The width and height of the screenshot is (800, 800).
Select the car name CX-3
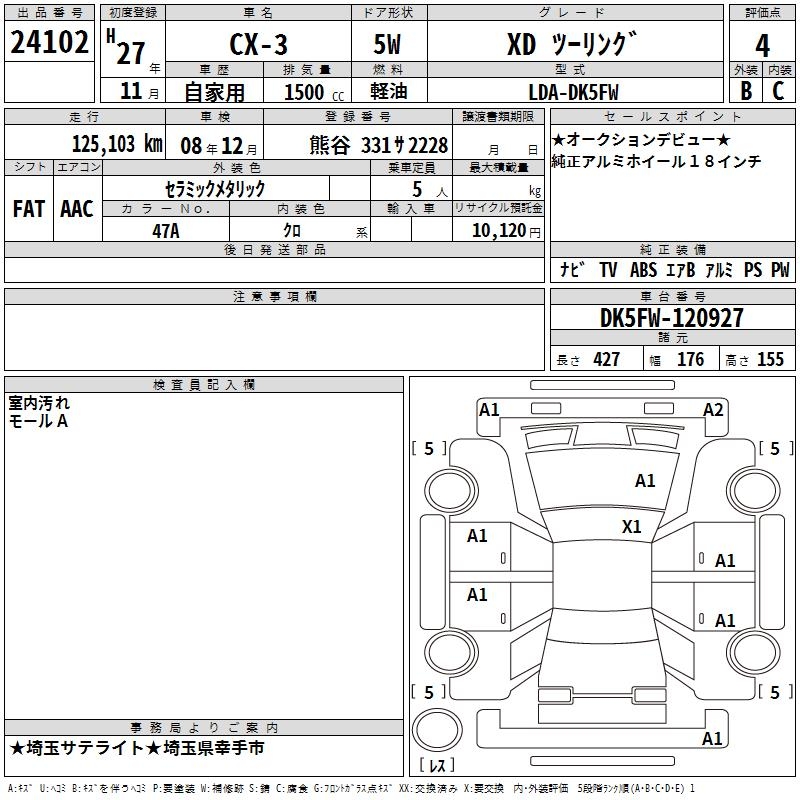(258, 44)
